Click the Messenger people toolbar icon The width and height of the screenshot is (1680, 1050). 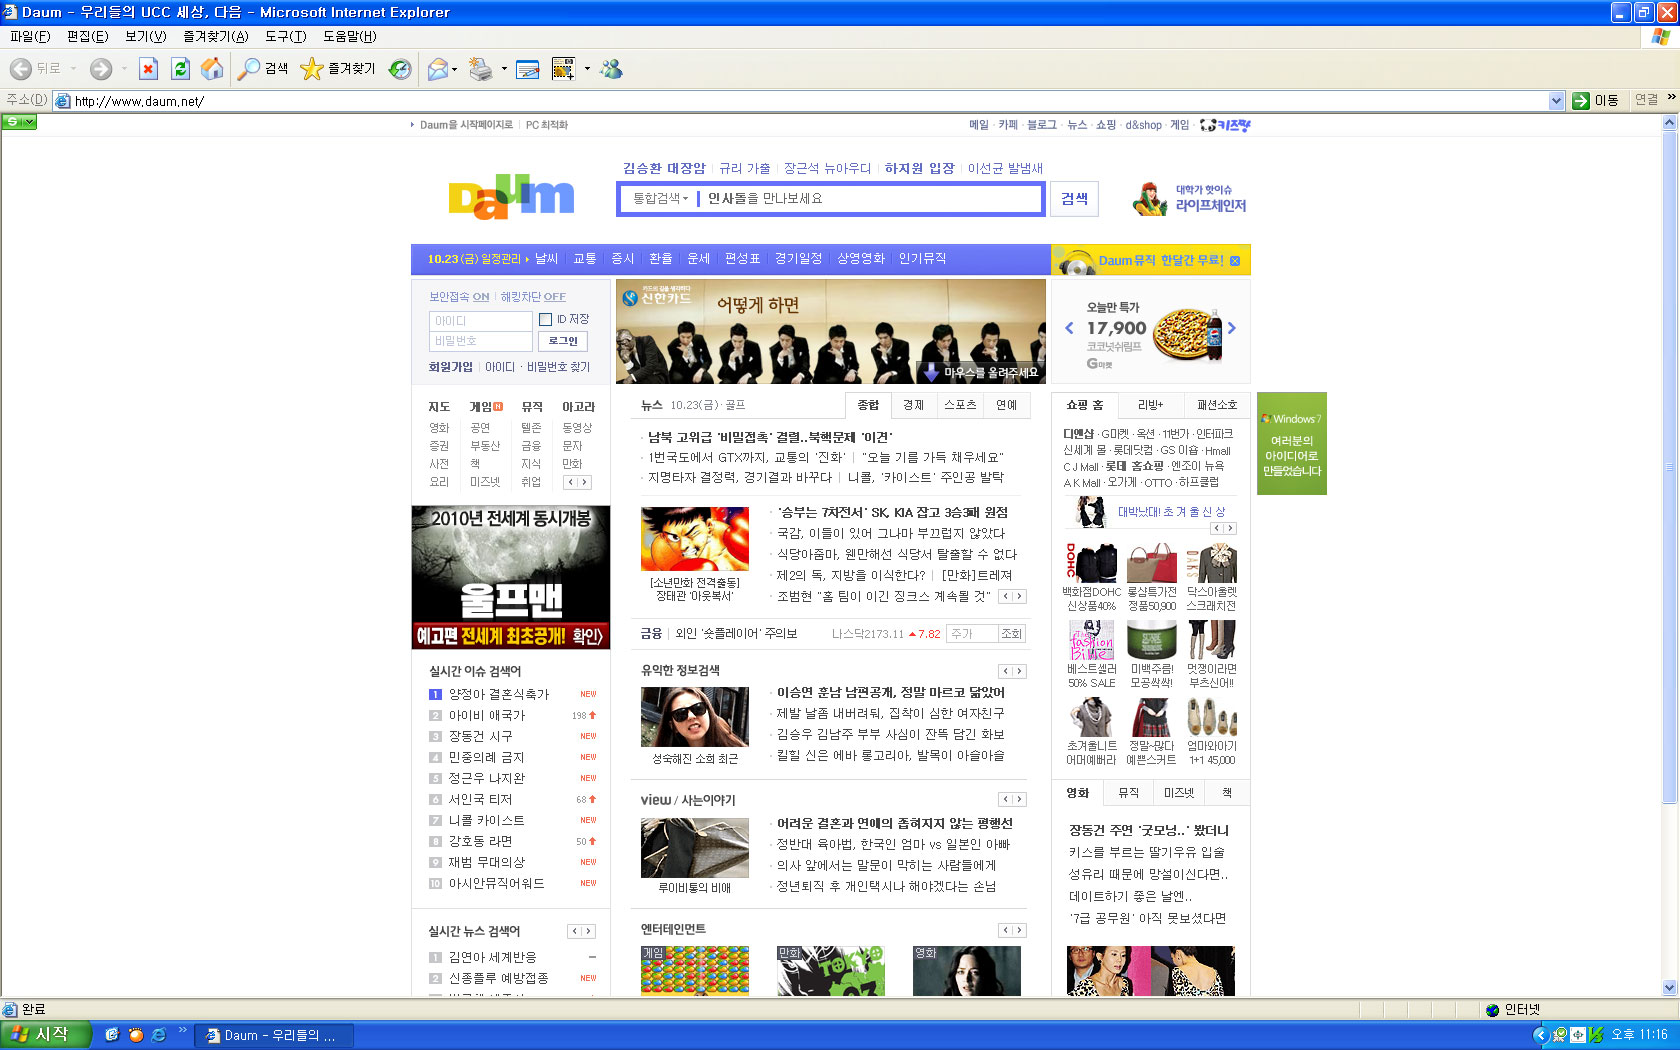612,69
